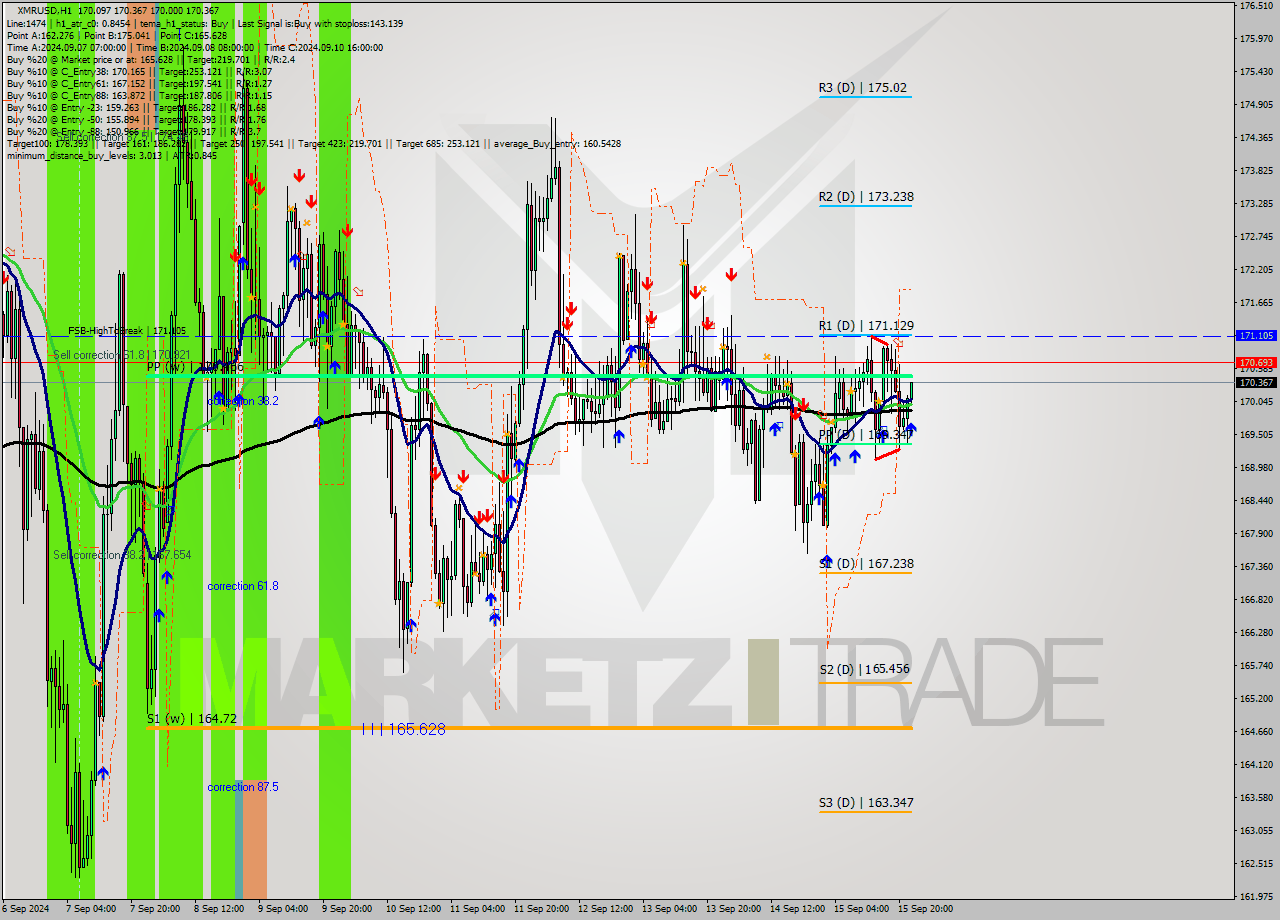Screen dimensions: 1280x920
Task: Click the Sell correction 38.2 | 167.654 label
Action: pyautogui.click(x=122, y=555)
